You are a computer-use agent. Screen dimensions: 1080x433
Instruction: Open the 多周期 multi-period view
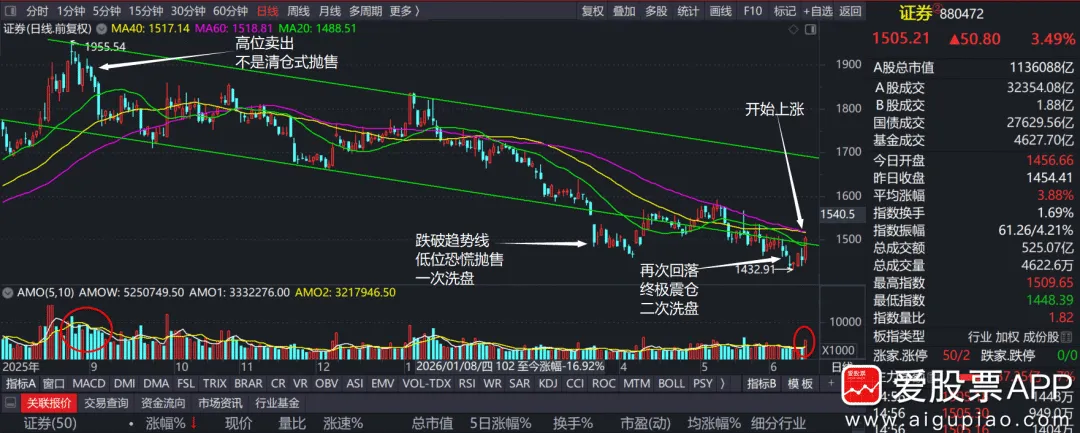(365, 11)
